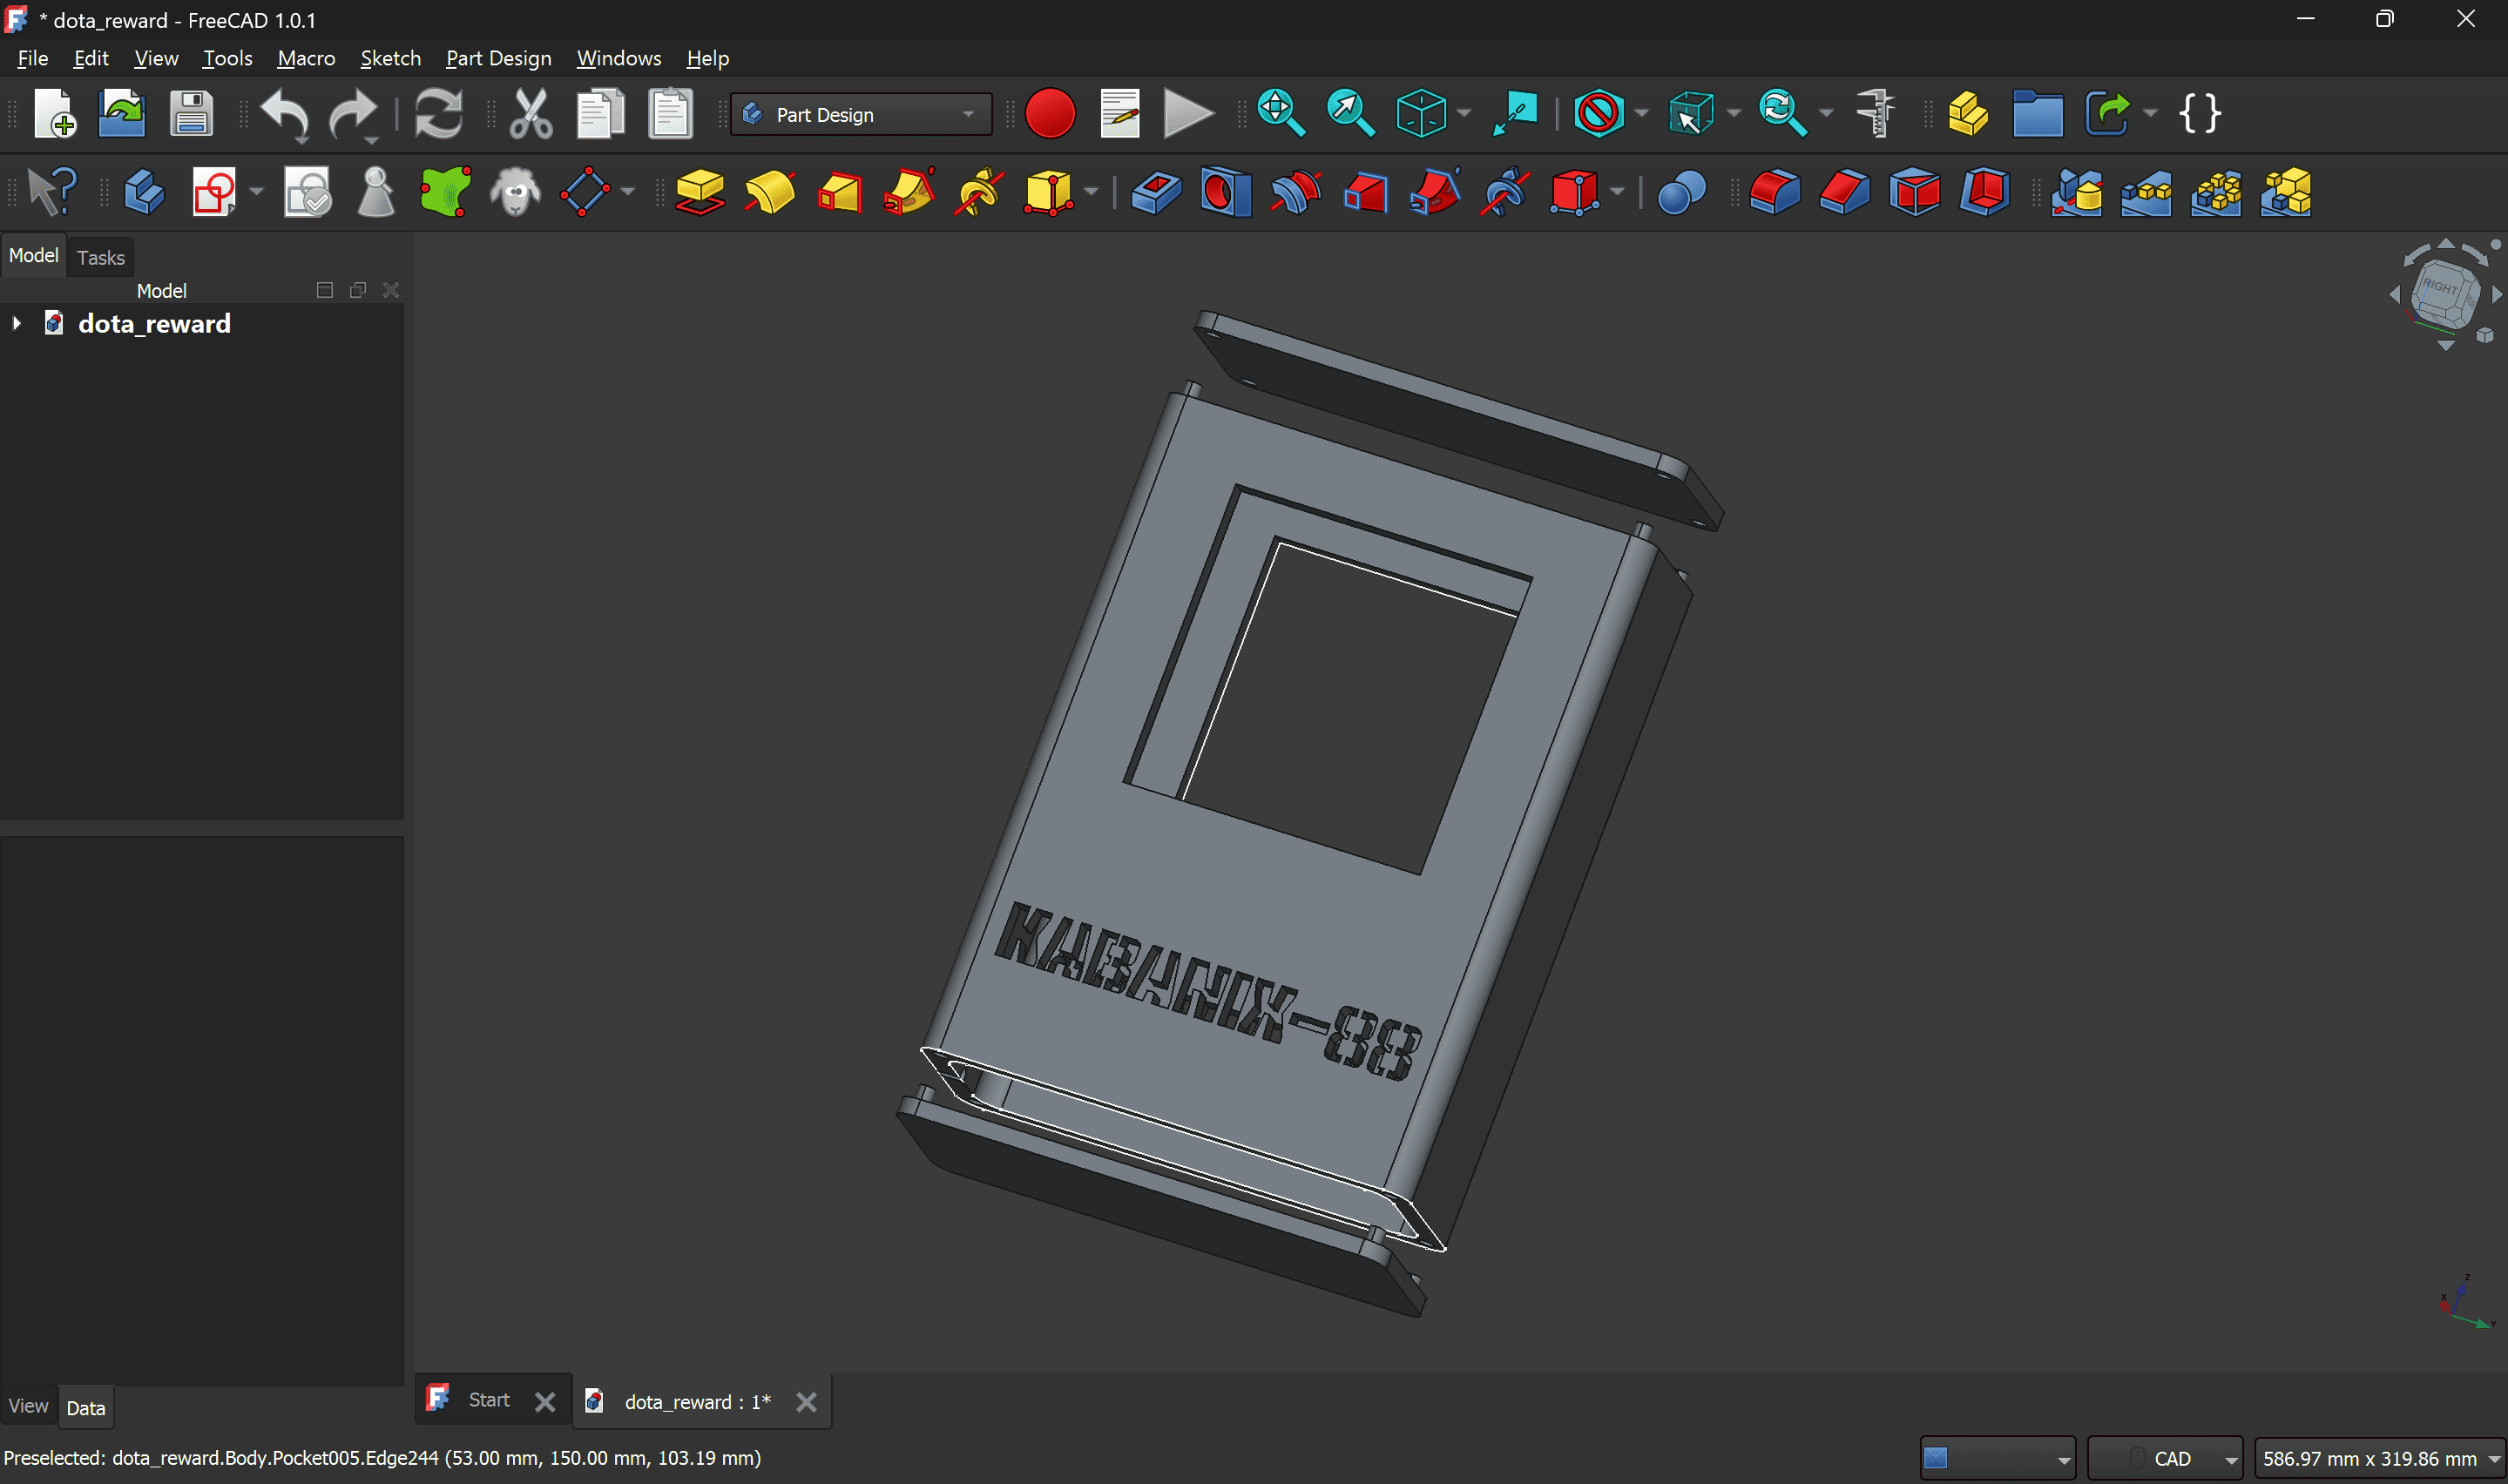Create a Linear Pattern feature
This screenshot has height=1484, width=2508.
point(2147,192)
